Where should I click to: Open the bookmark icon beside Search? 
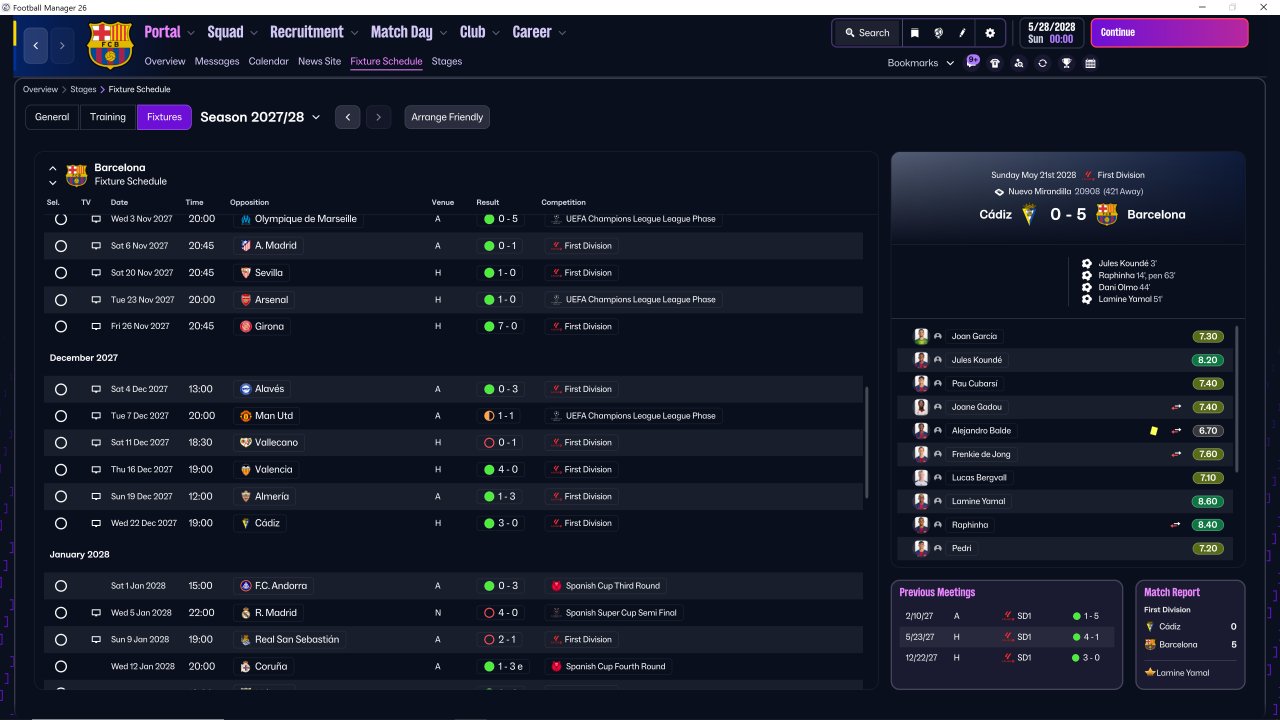pos(914,33)
